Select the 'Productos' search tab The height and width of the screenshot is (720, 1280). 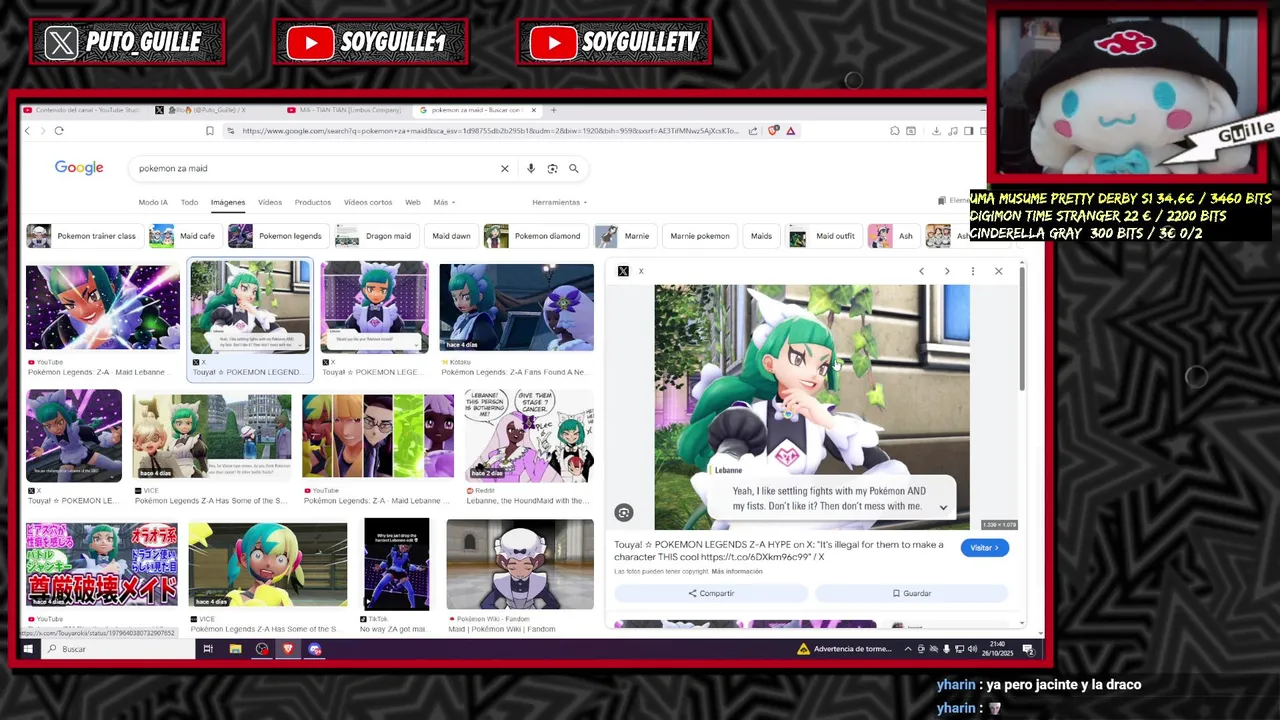point(313,202)
